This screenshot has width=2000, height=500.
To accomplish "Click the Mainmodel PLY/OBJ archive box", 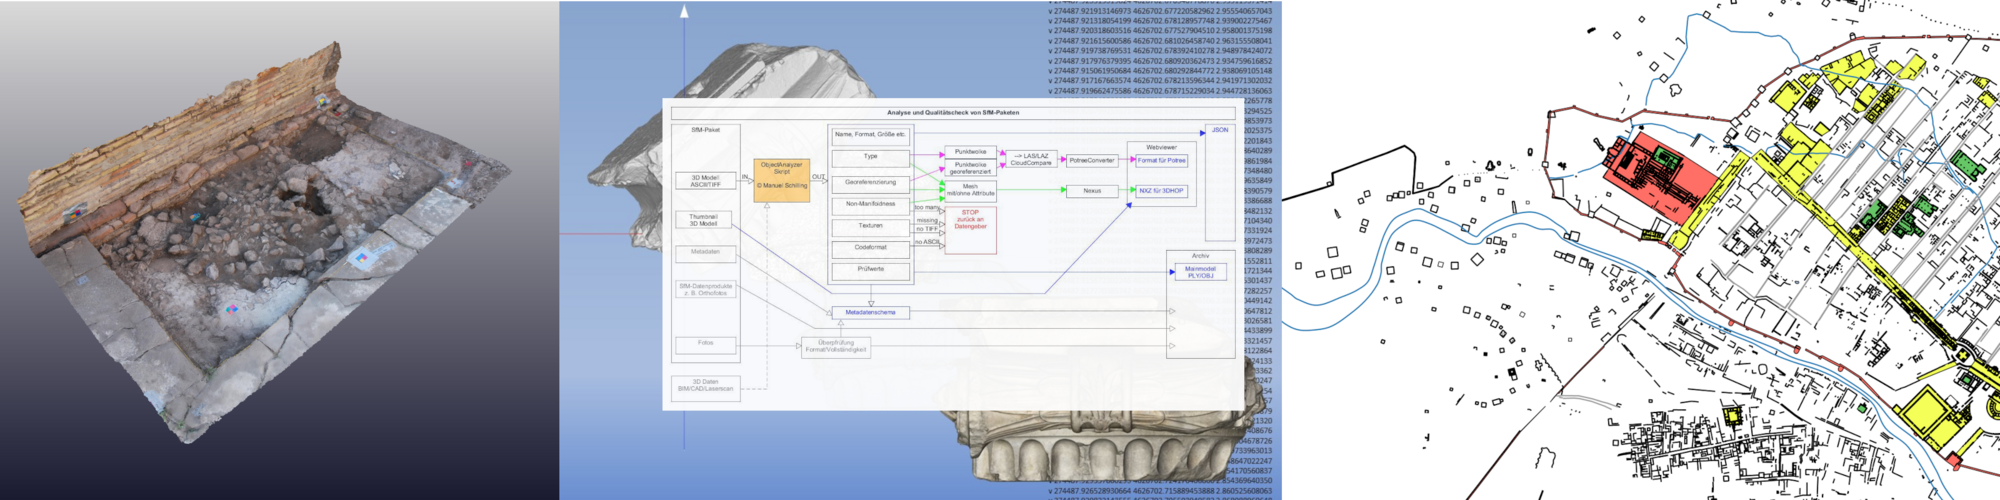I will (1200, 272).
